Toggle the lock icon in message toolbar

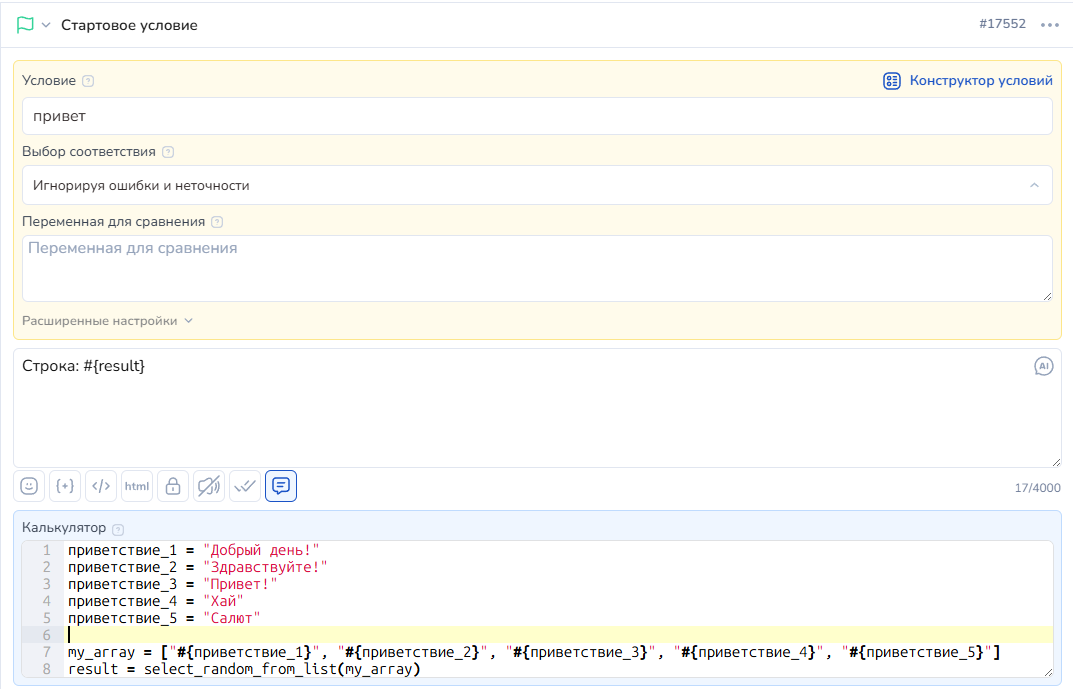click(x=173, y=486)
